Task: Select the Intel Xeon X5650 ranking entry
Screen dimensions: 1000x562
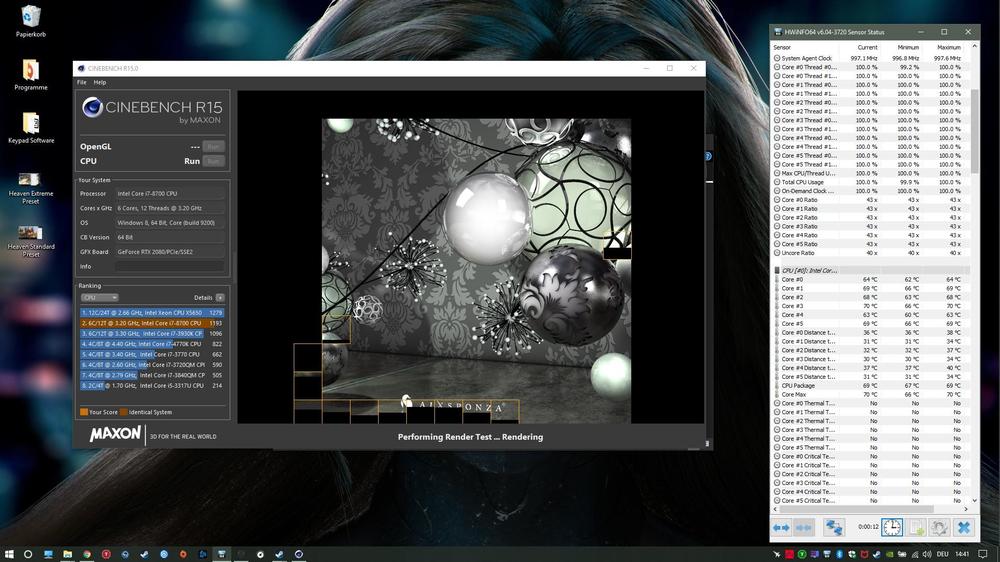Action: [x=152, y=313]
